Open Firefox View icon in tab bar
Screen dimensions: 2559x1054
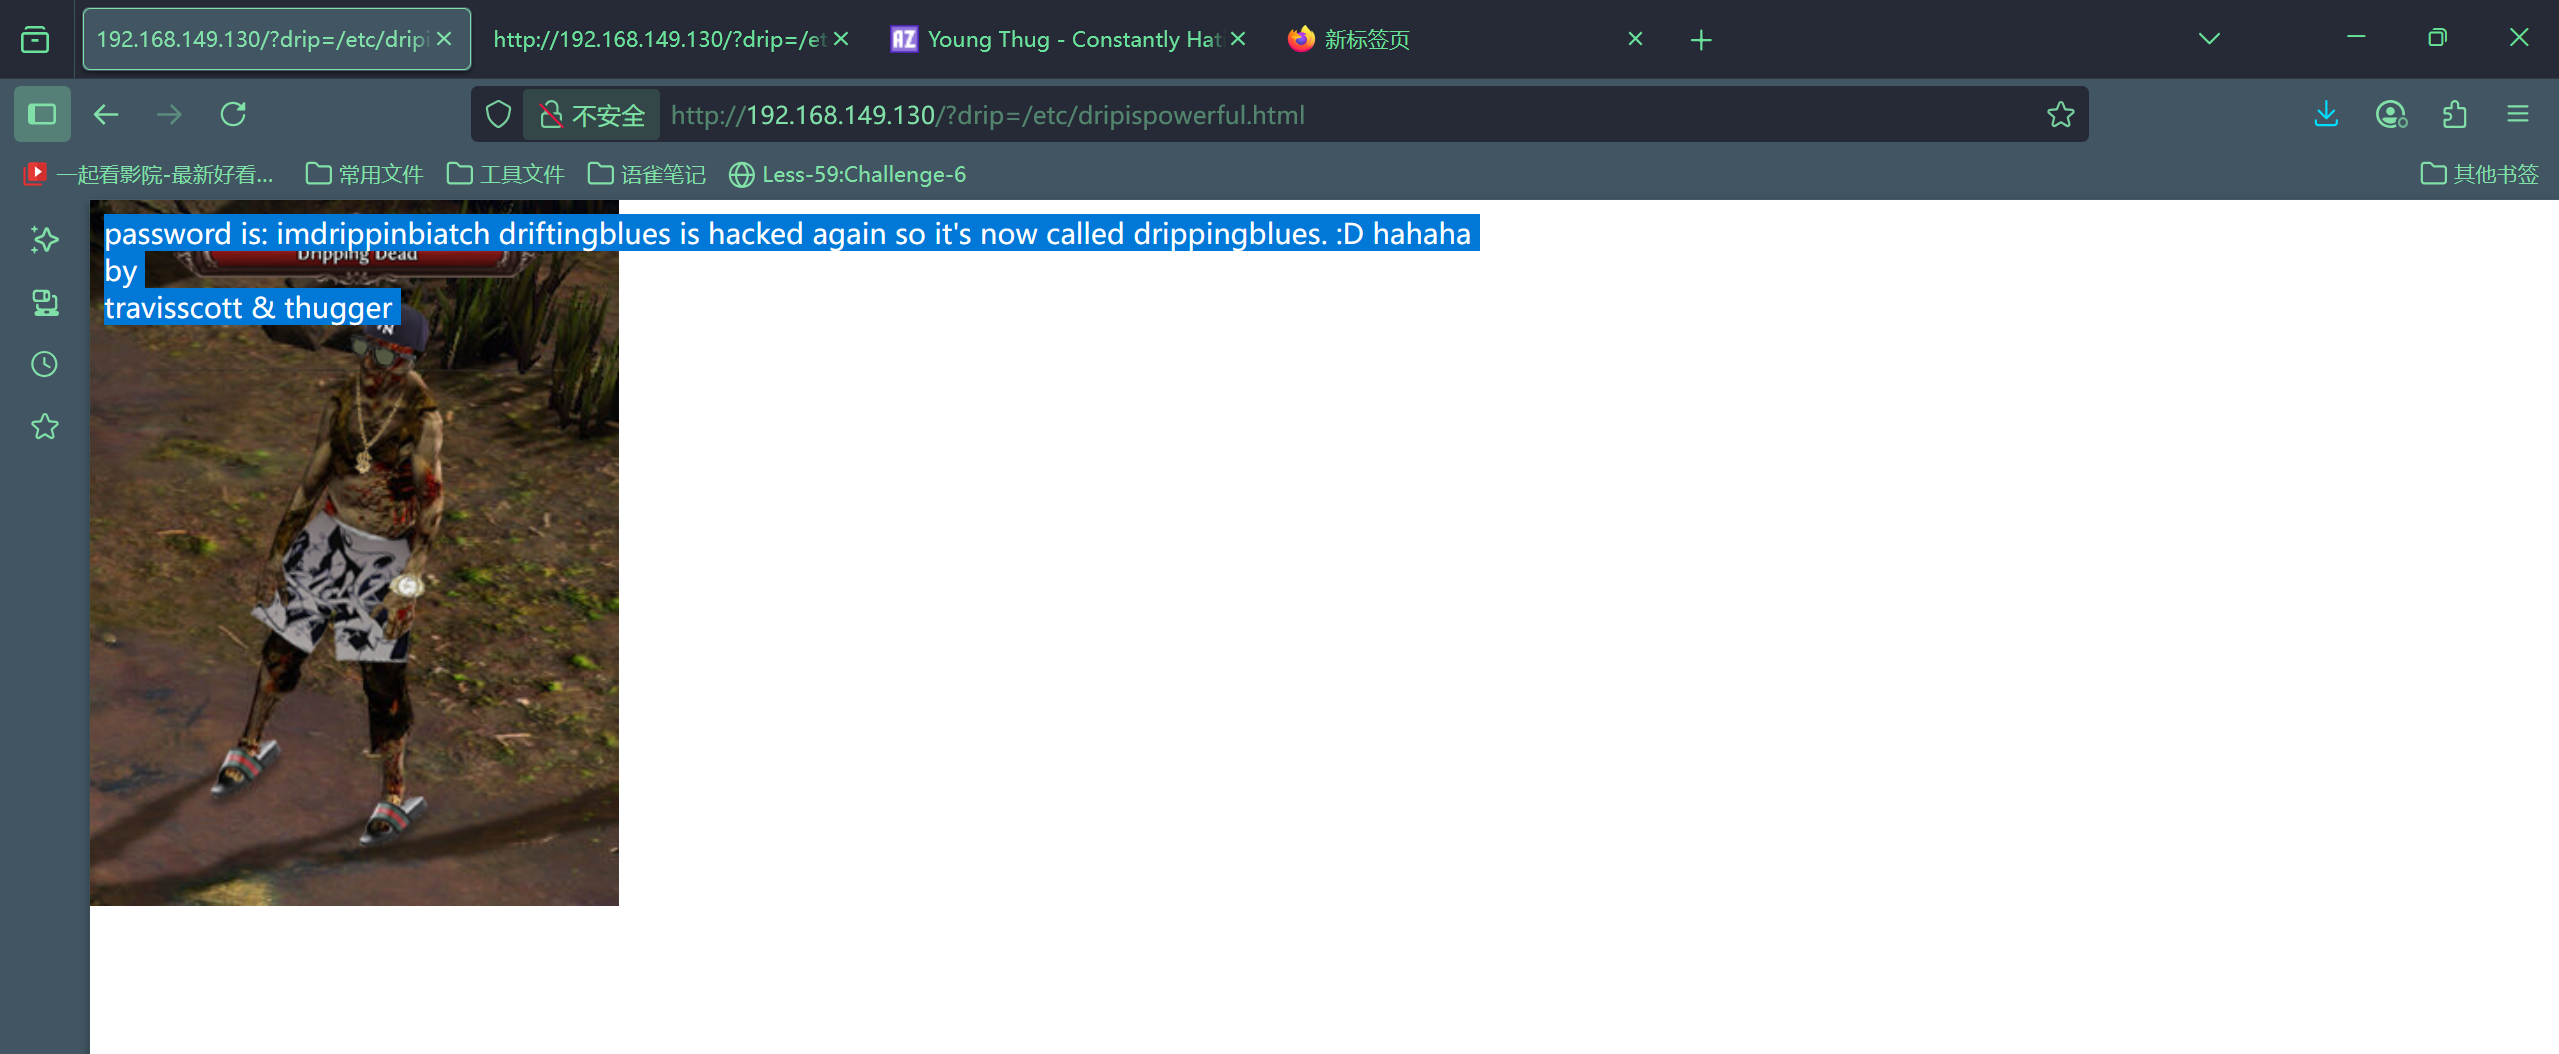coord(35,39)
